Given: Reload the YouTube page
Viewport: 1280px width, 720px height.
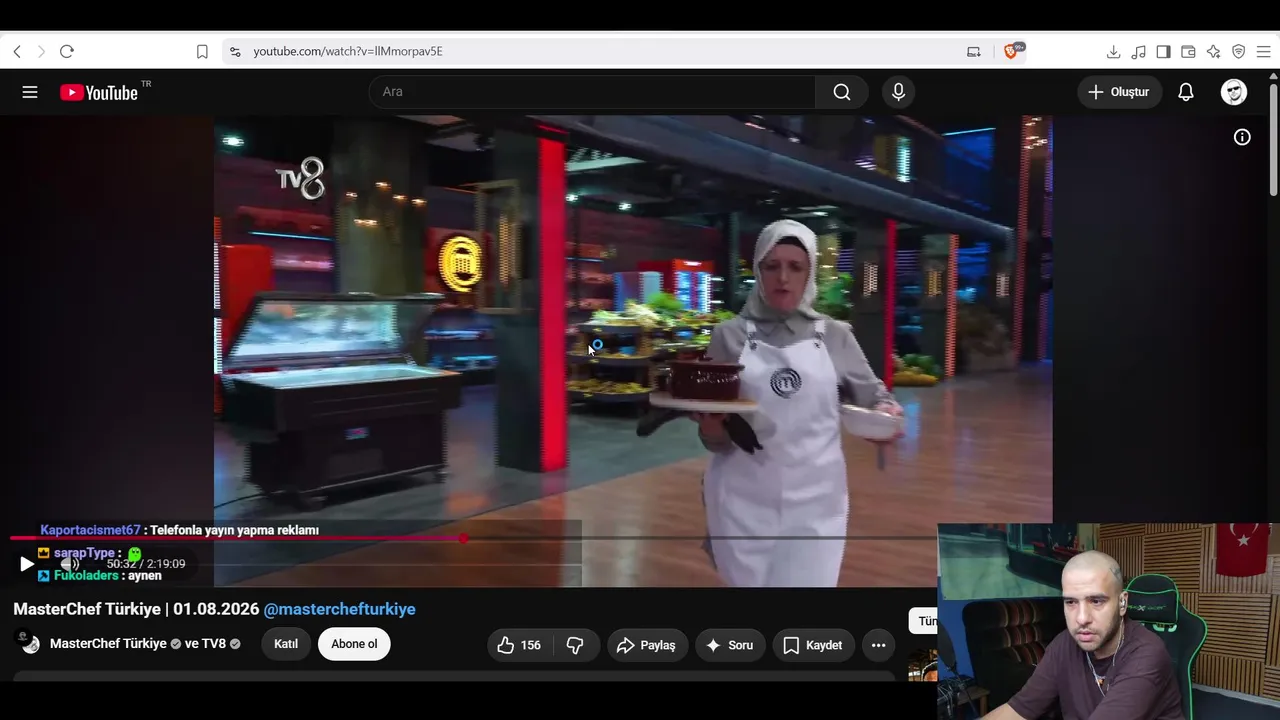Looking at the screenshot, I should click(x=67, y=52).
